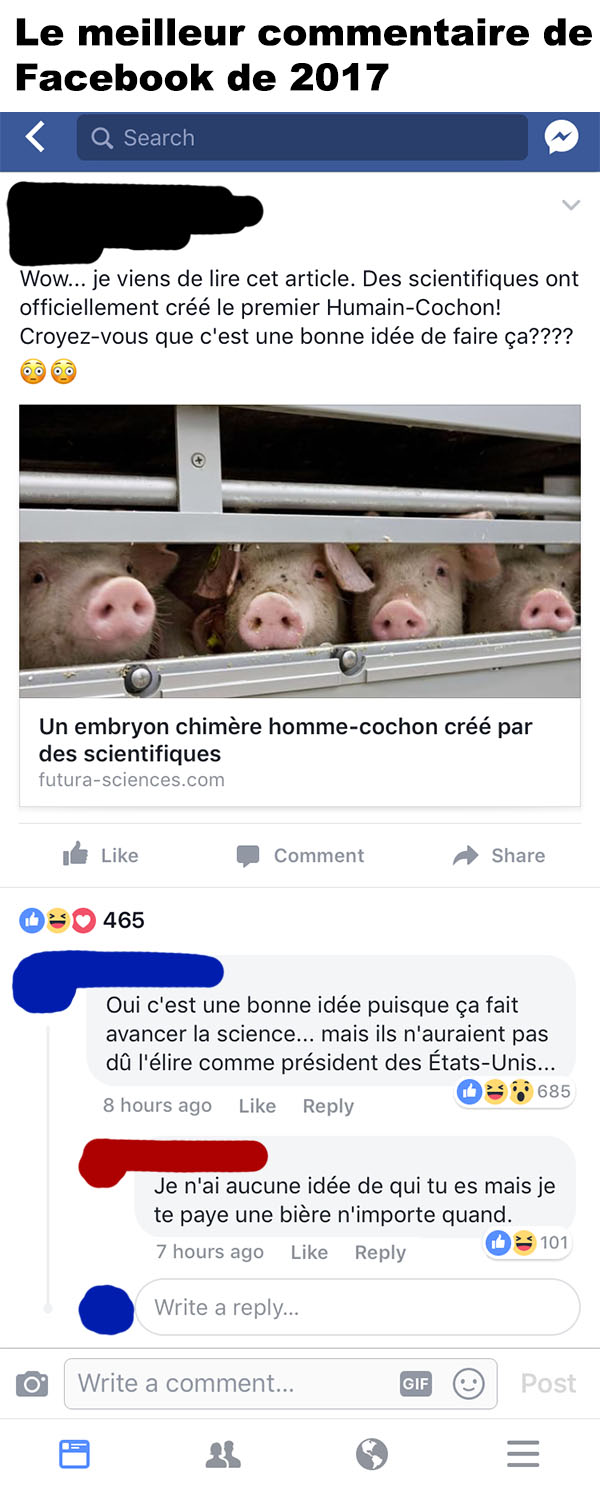600x1487 pixels.
Task: Focus the Search field
Action: click(x=302, y=137)
